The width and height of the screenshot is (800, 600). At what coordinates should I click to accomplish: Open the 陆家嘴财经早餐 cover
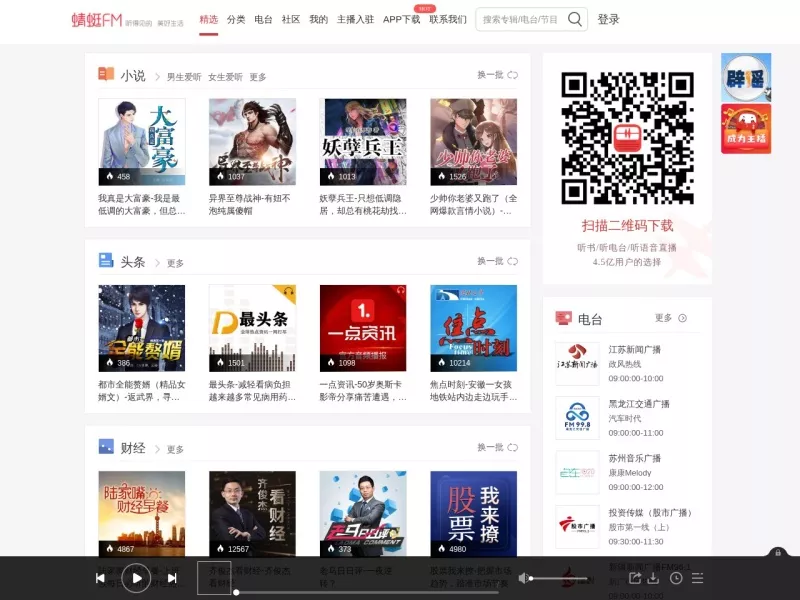[x=142, y=514]
